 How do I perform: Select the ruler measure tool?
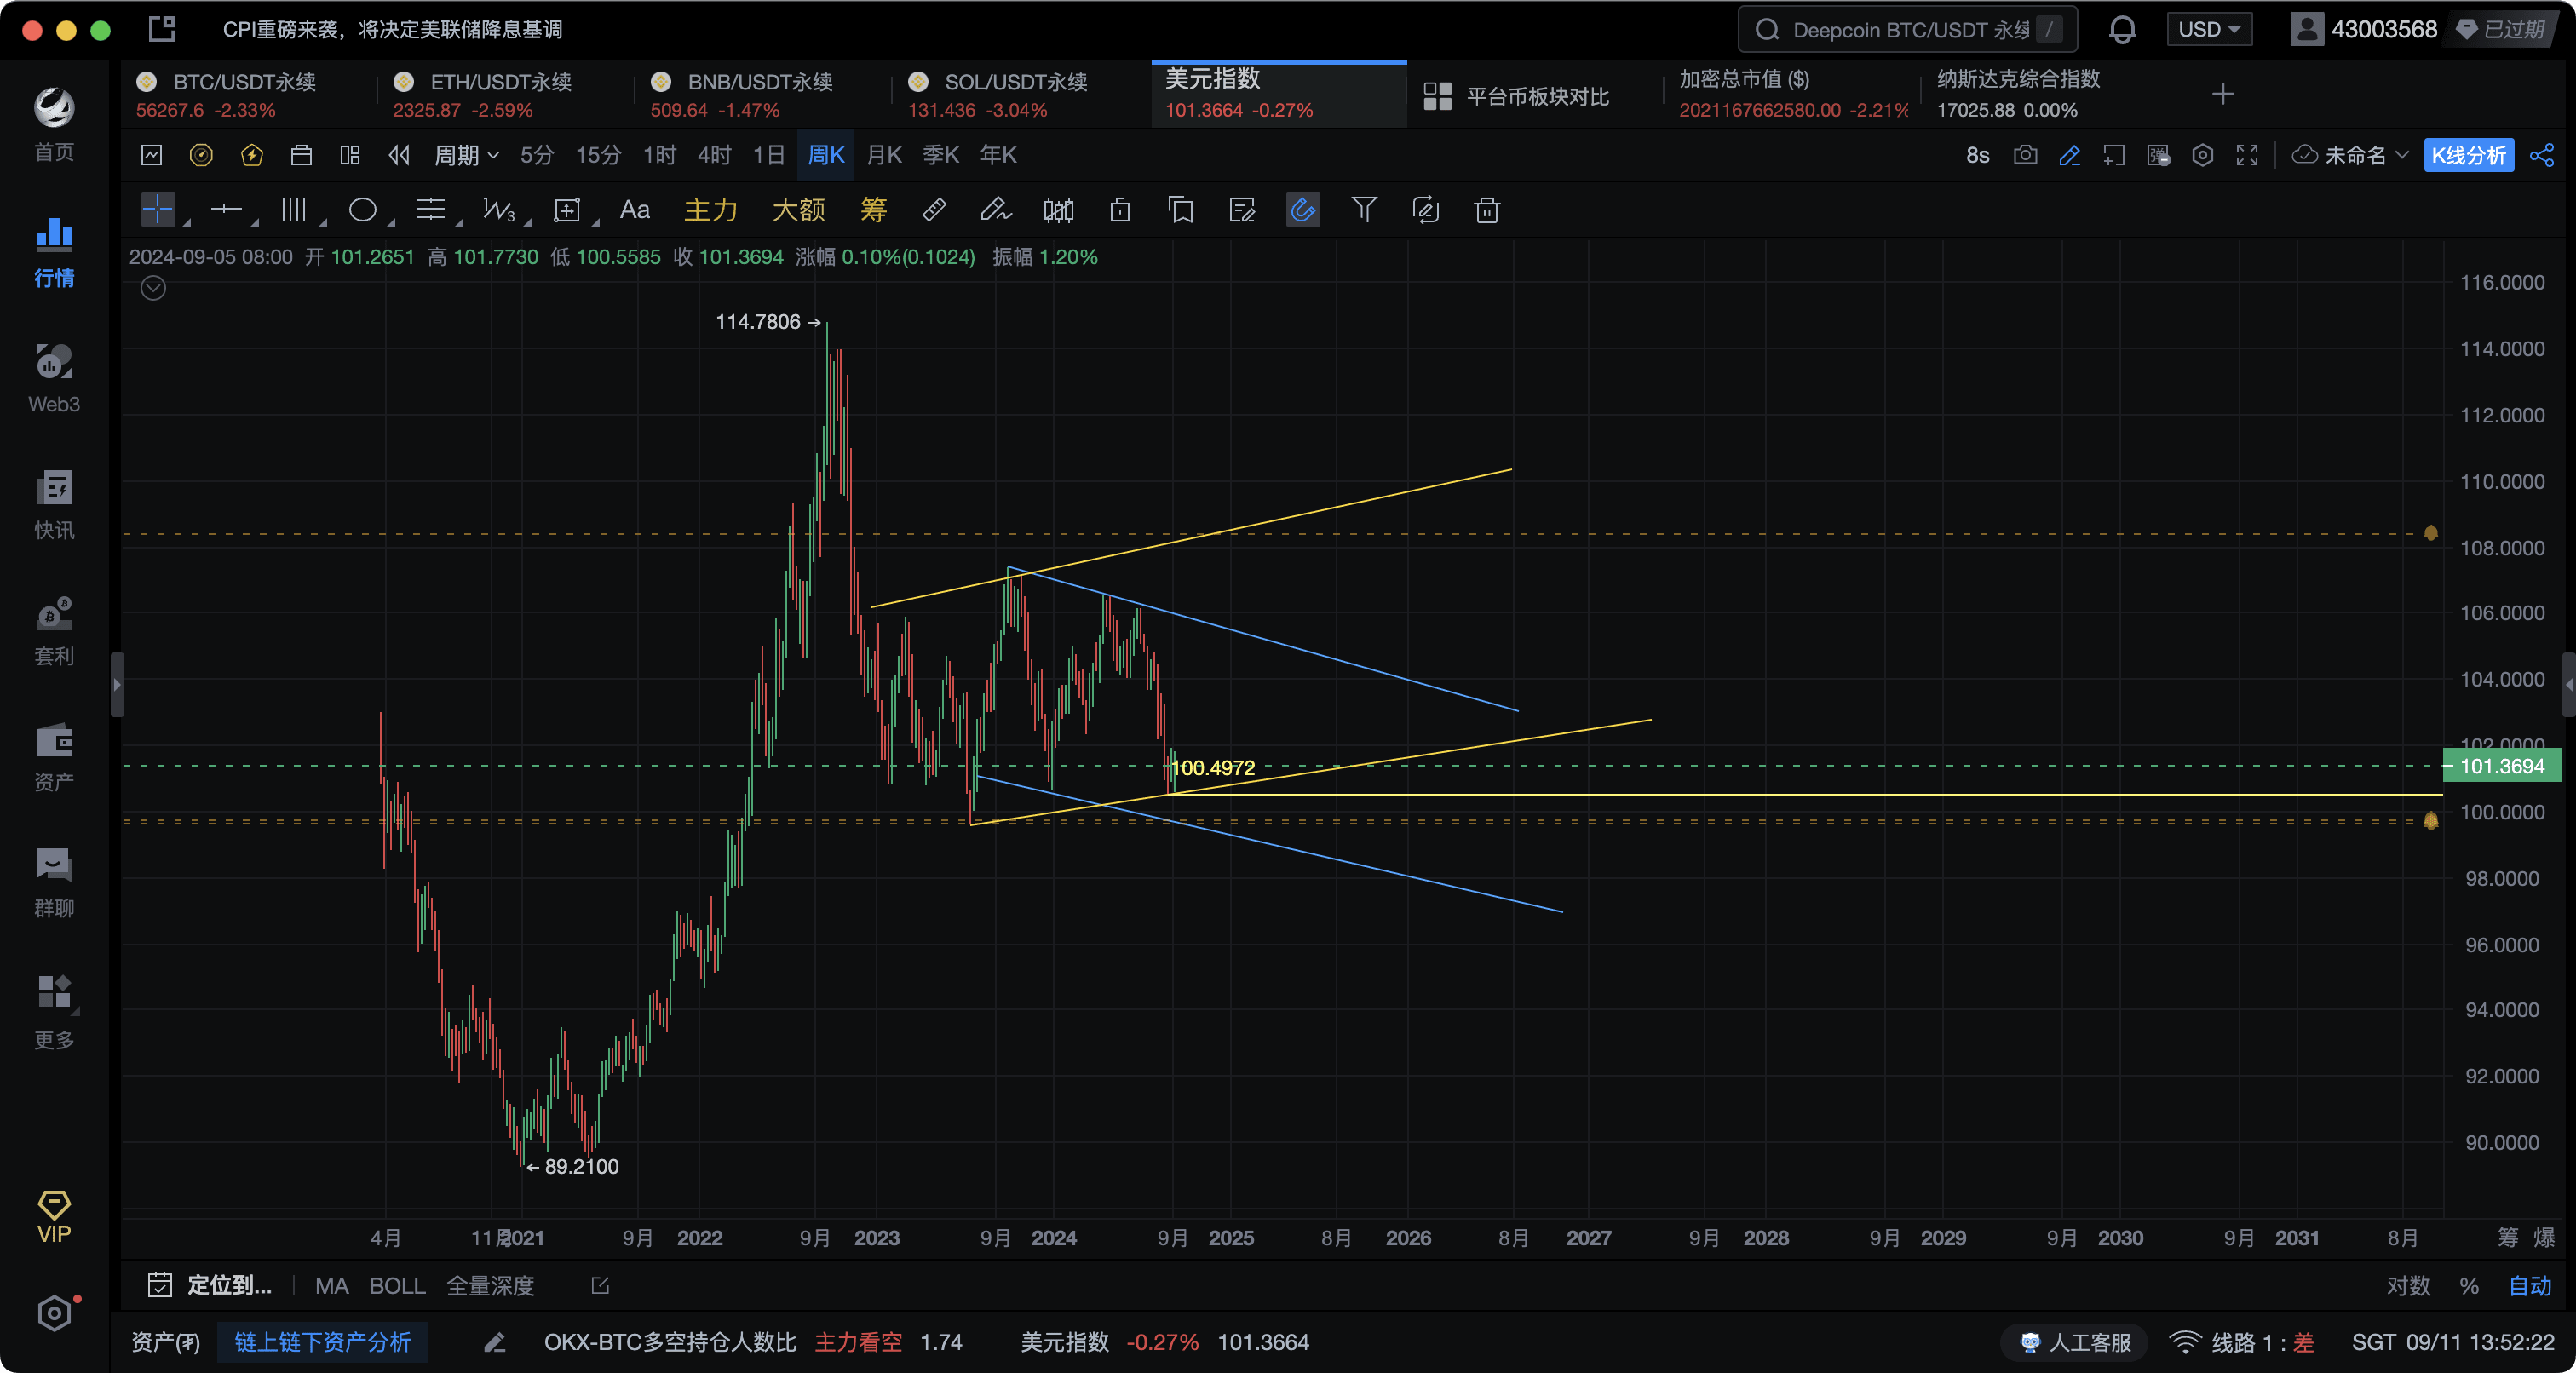934,209
